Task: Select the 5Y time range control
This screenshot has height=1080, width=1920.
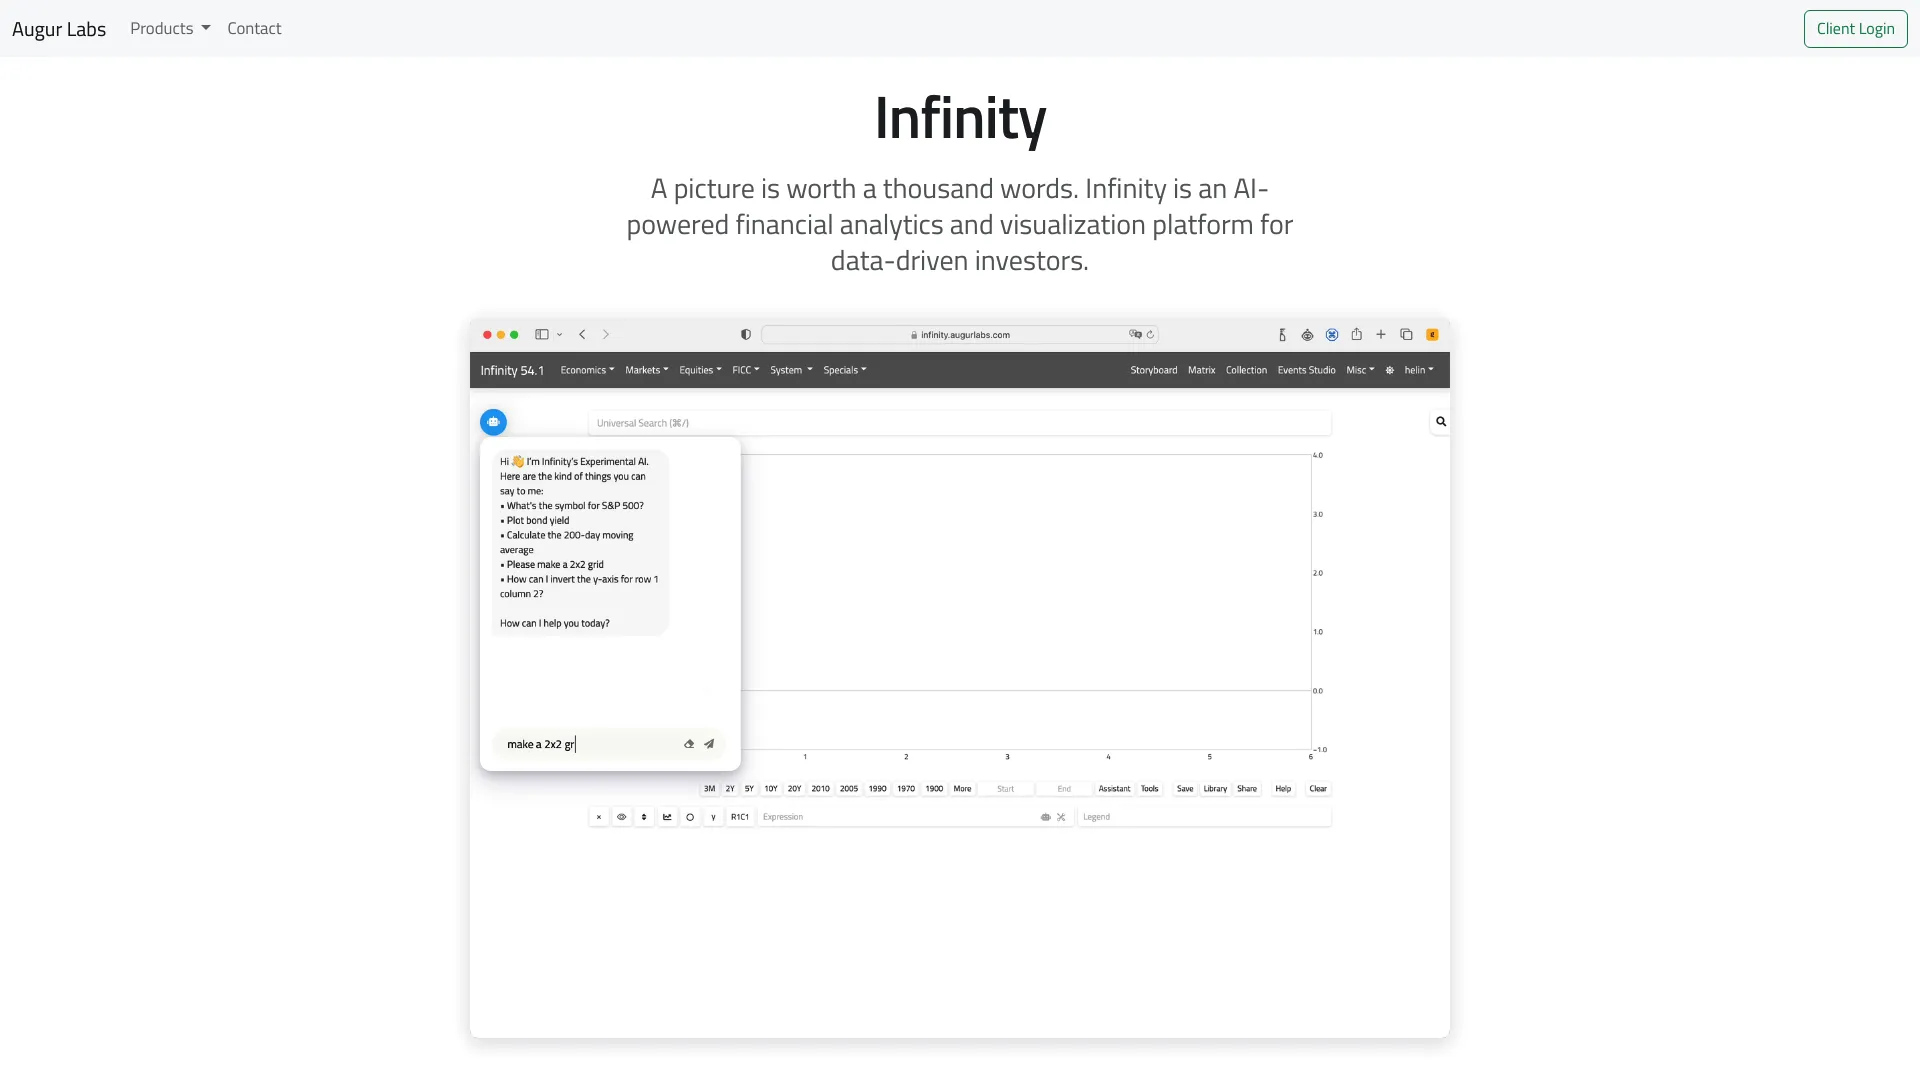Action: (748, 788)
